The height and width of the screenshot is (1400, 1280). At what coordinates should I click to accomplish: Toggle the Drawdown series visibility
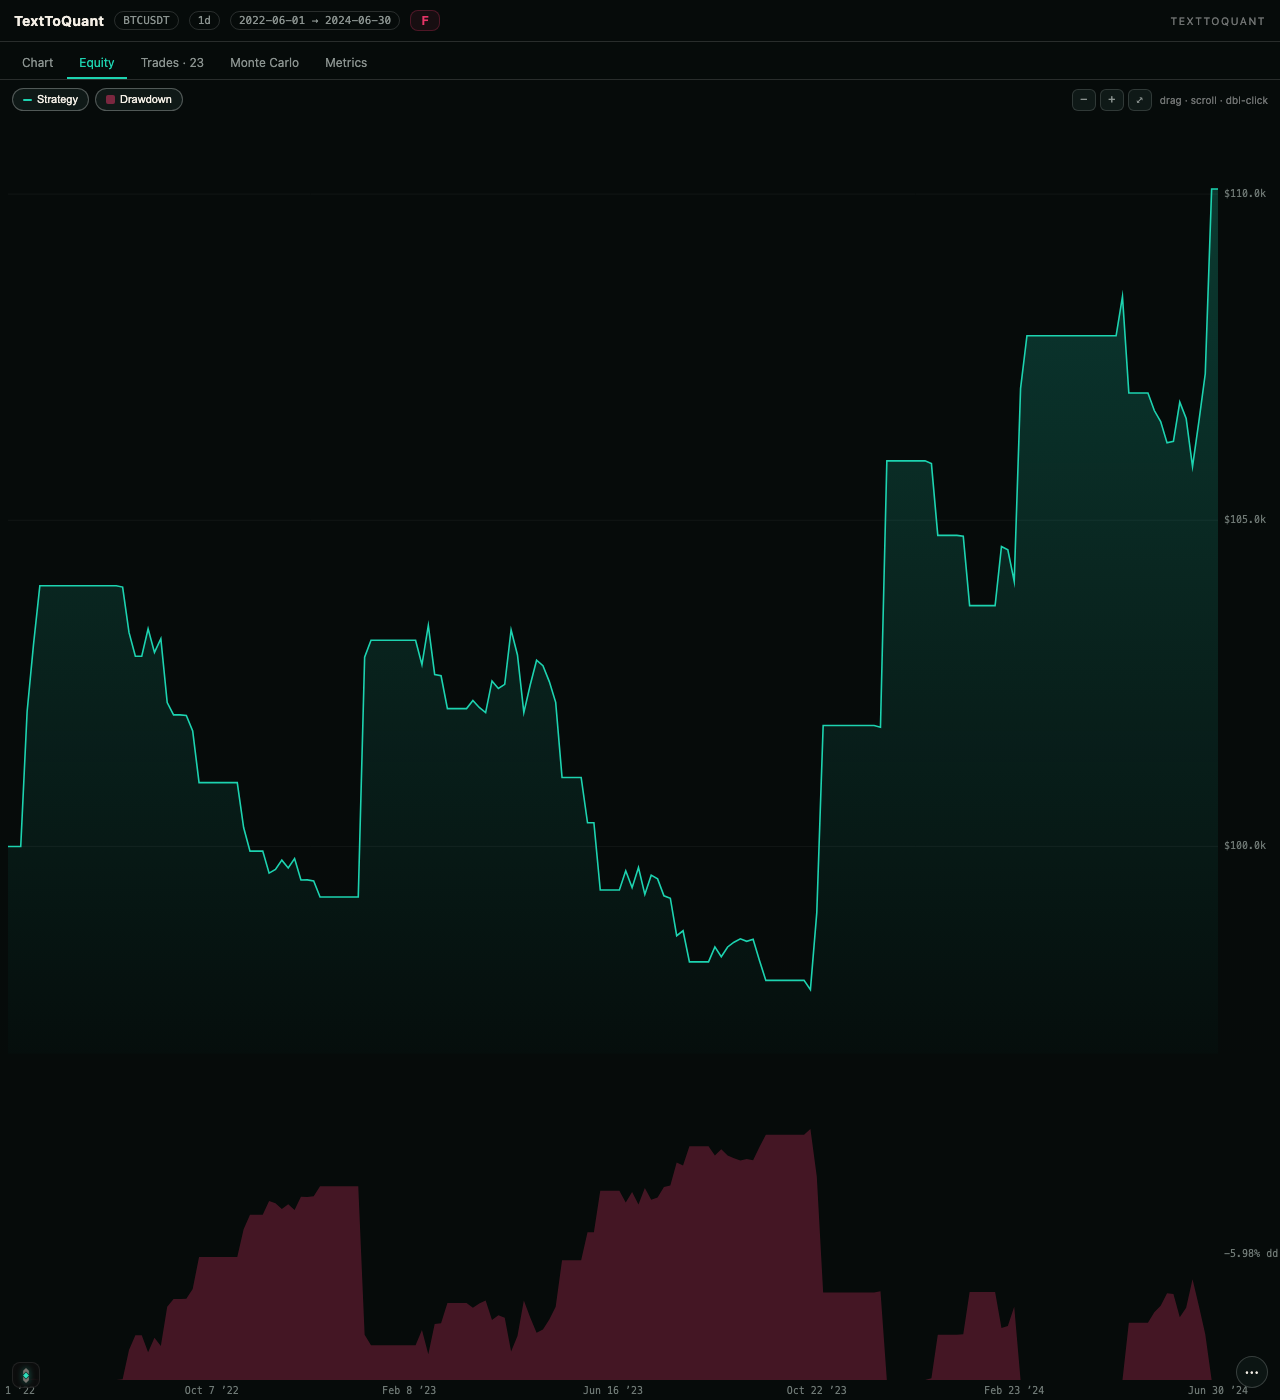click(139, 100)
